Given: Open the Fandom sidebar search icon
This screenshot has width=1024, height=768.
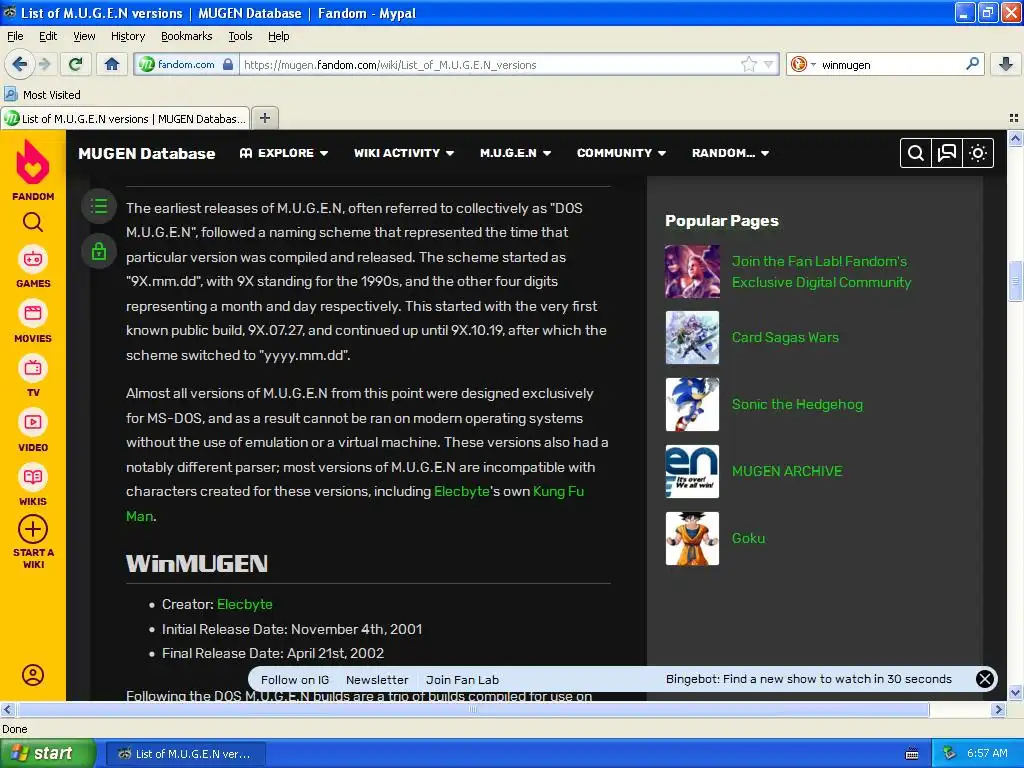Looking at the screenshot, I should (x=33, y=223).
